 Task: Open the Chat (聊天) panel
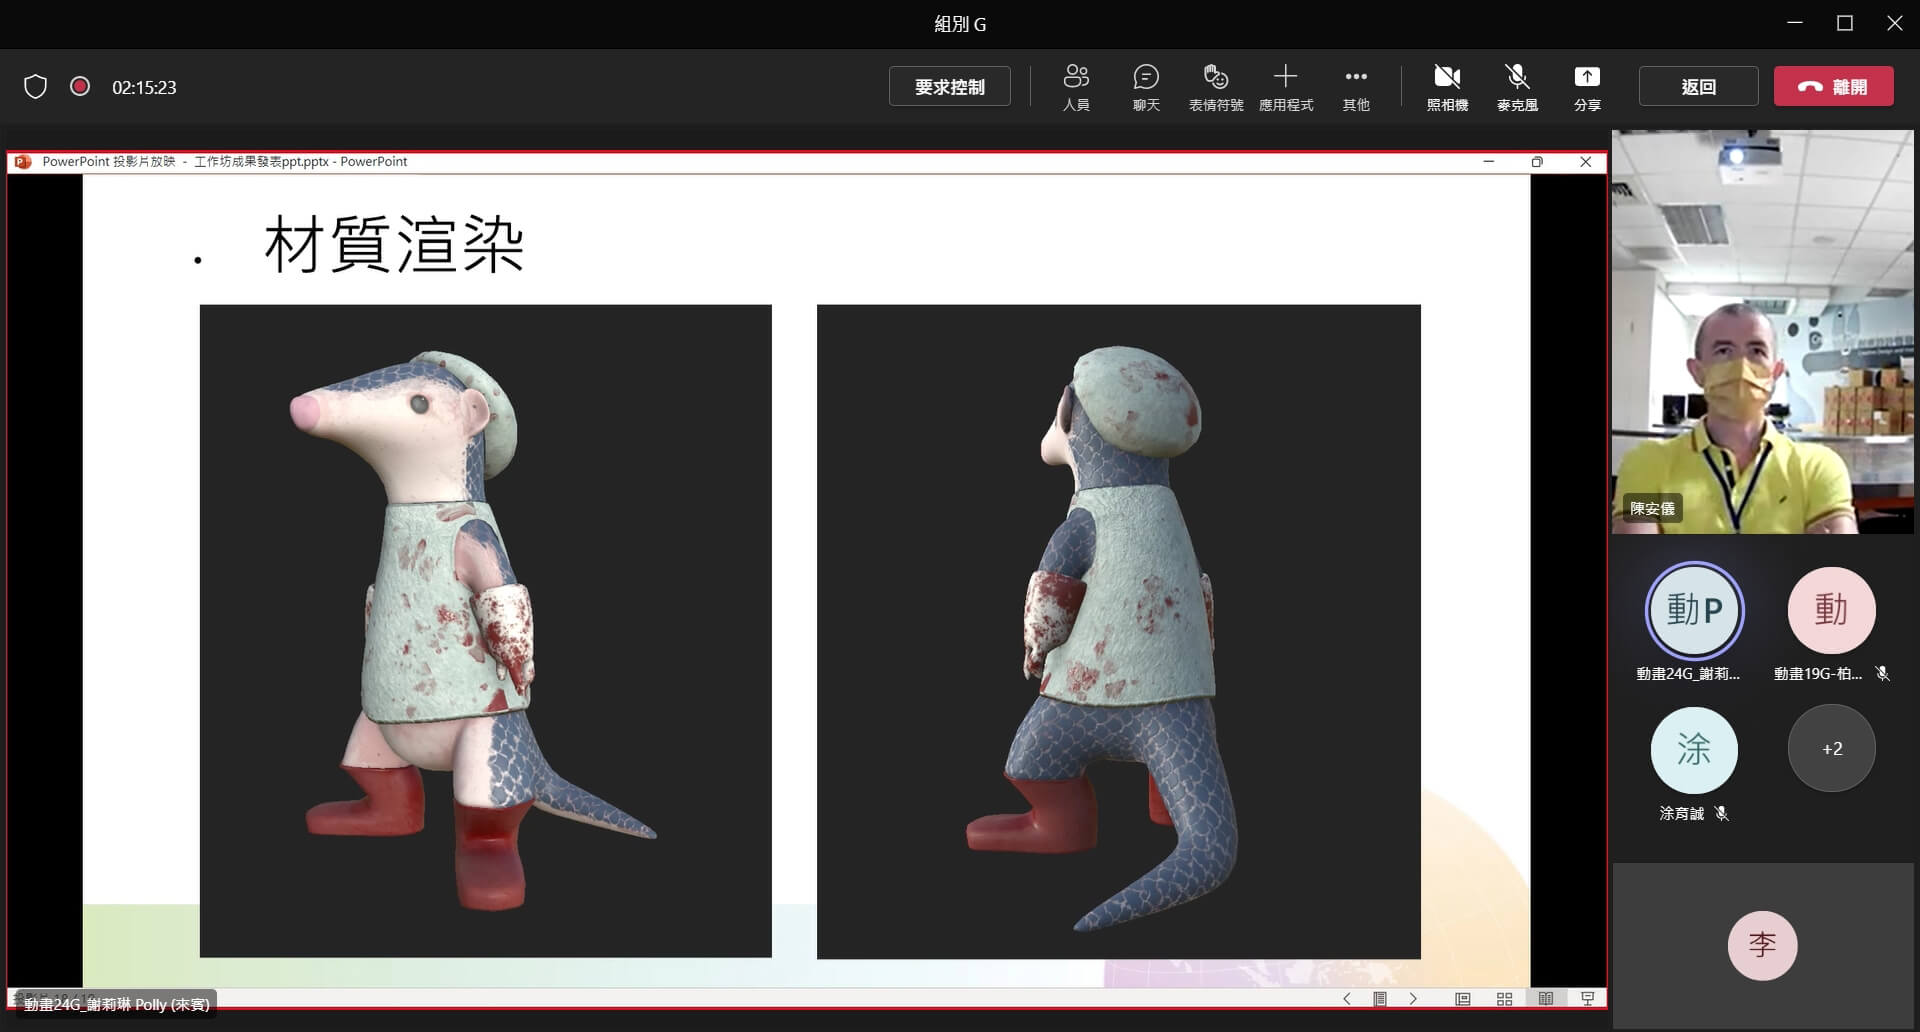(1146, 86)
